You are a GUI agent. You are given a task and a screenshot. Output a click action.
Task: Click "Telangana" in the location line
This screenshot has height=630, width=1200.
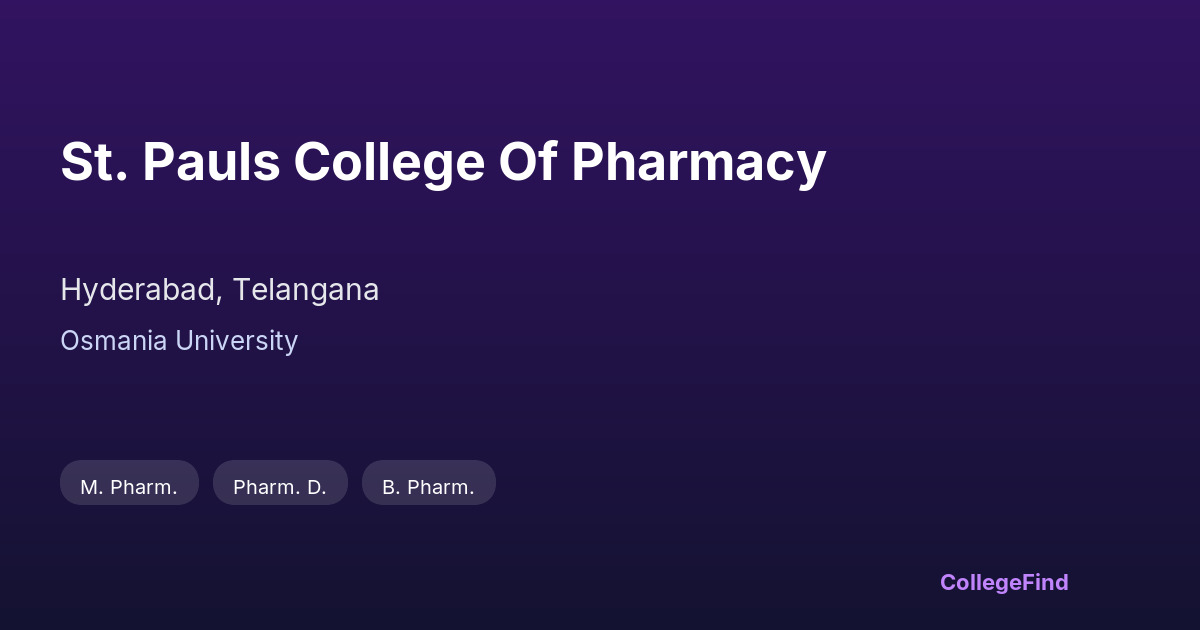(306, 290)
